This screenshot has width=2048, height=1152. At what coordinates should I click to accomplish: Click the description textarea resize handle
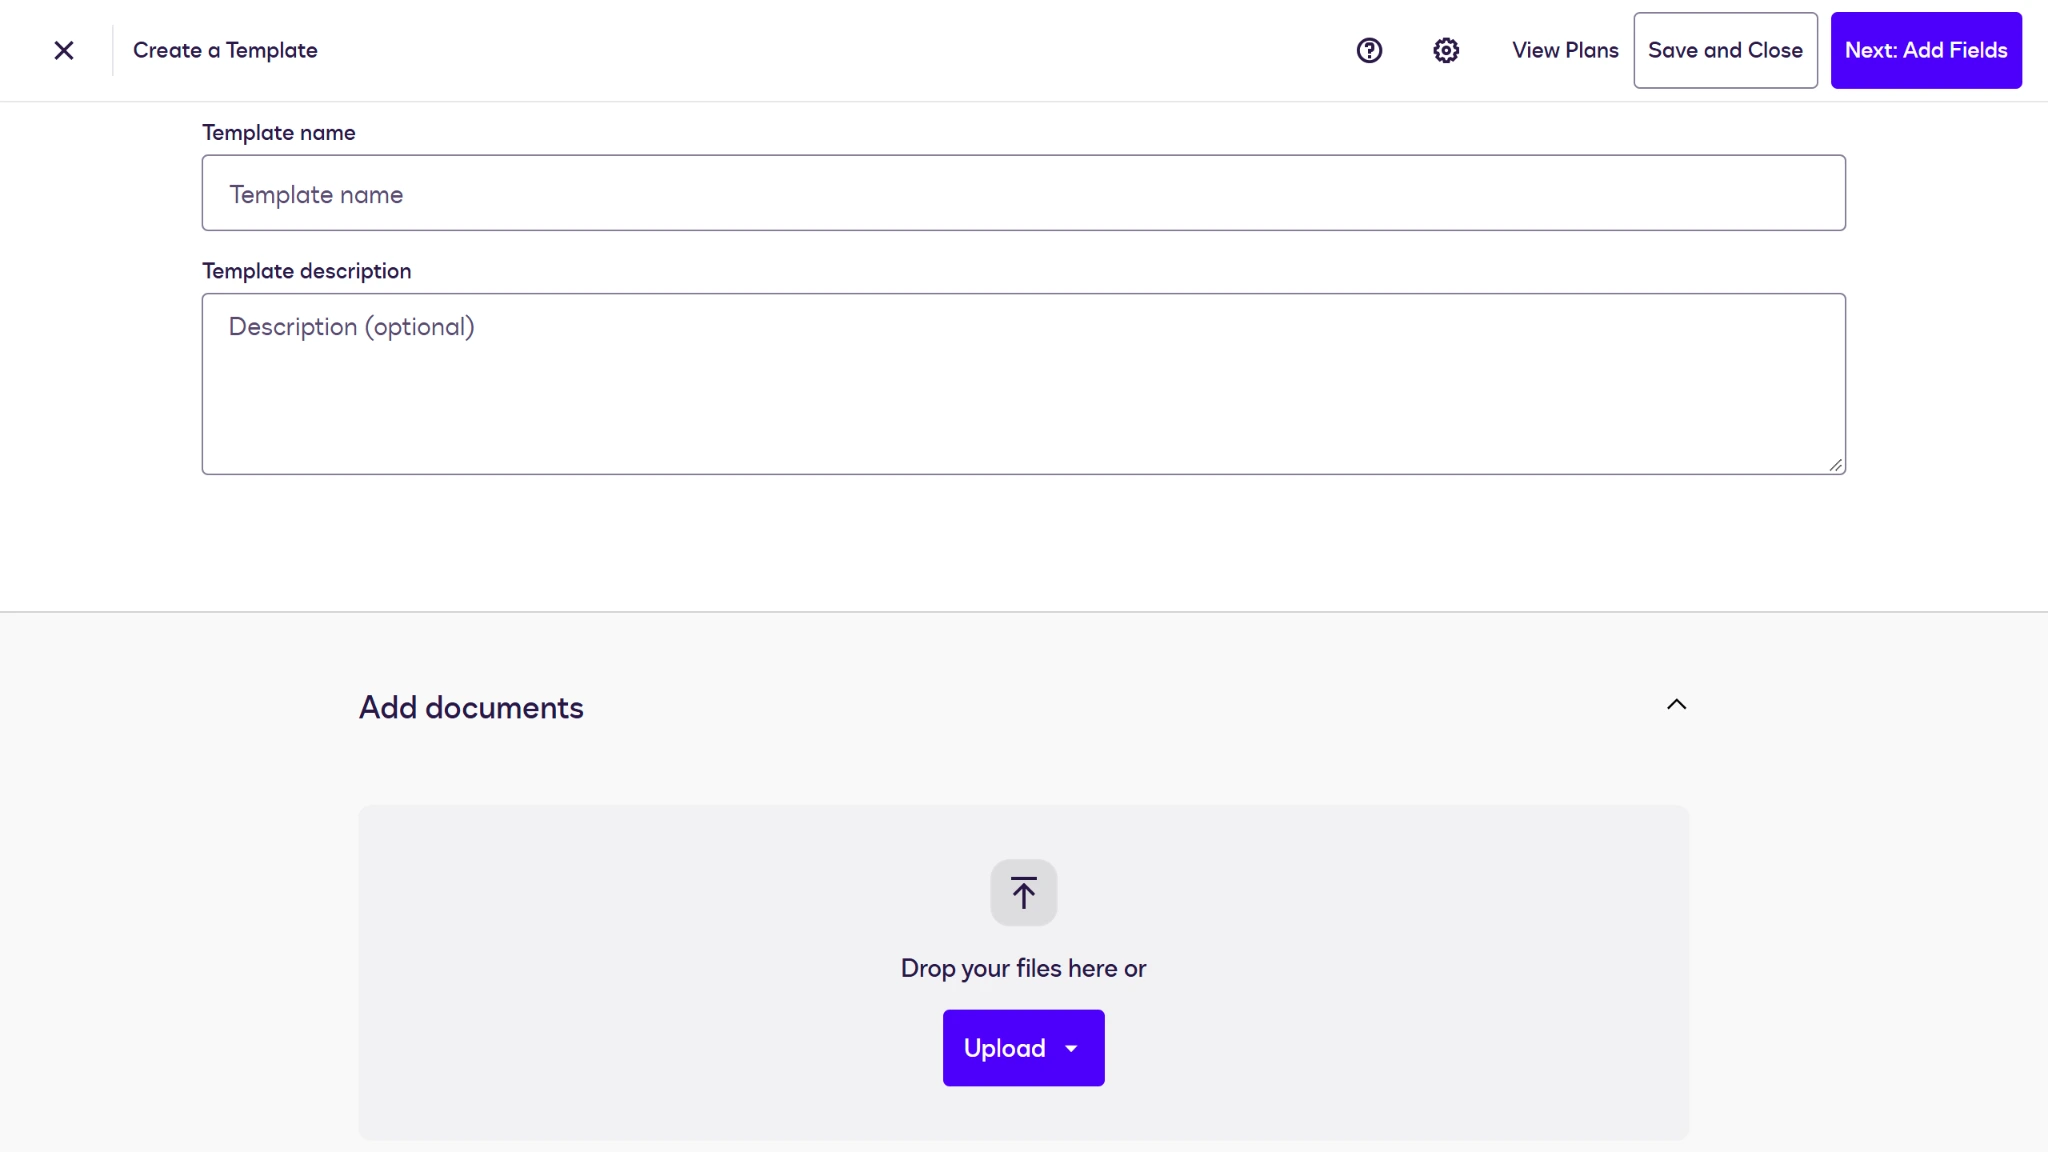tap(1836, 465)
